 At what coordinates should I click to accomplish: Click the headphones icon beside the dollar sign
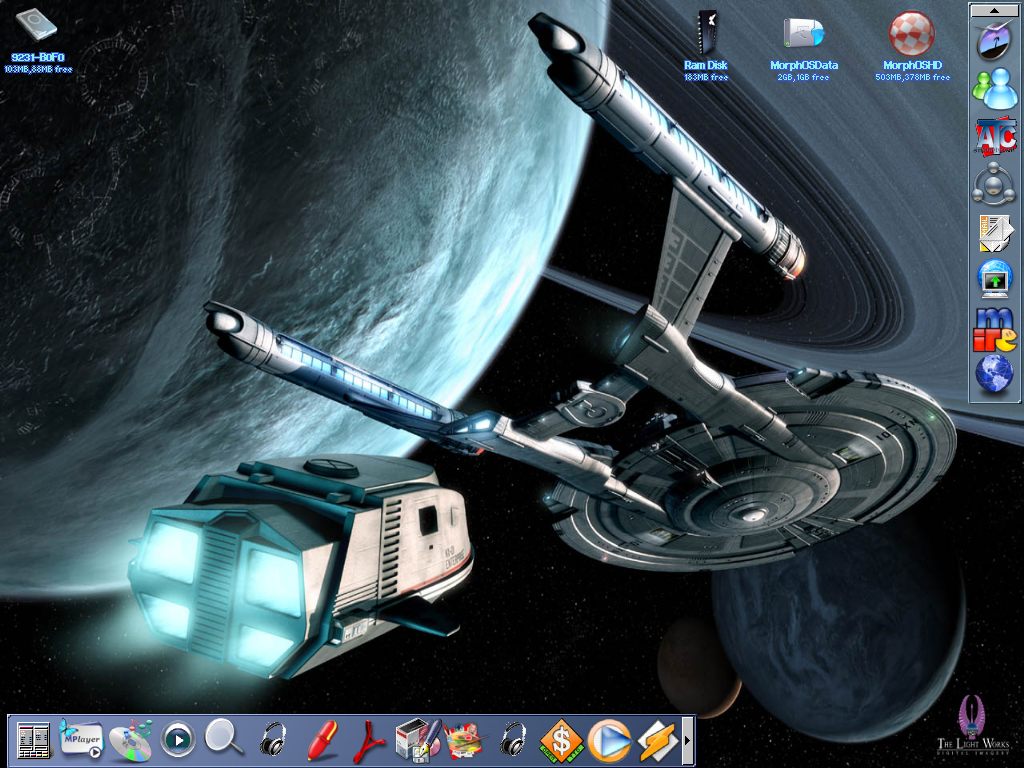[513, 739]
